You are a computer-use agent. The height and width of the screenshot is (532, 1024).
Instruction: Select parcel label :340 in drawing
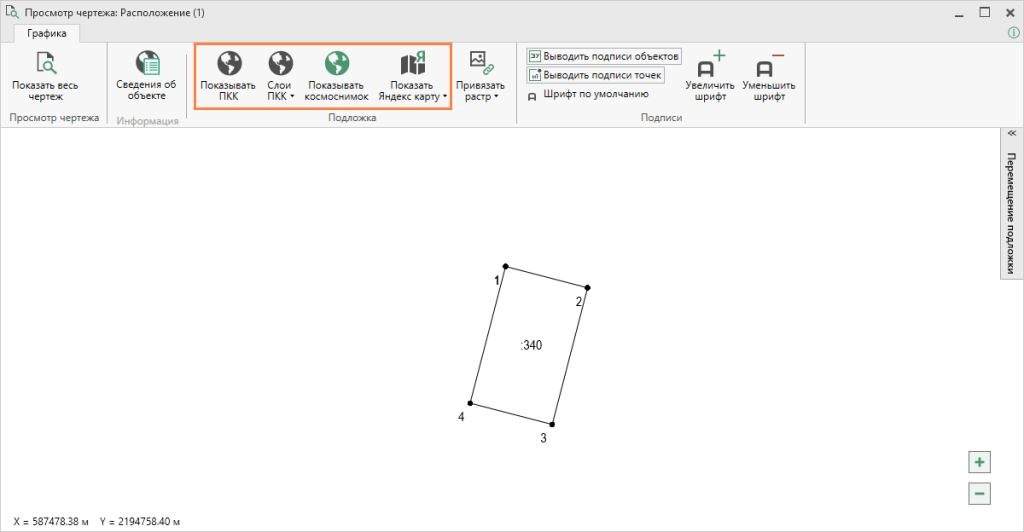tap(531, 345)
